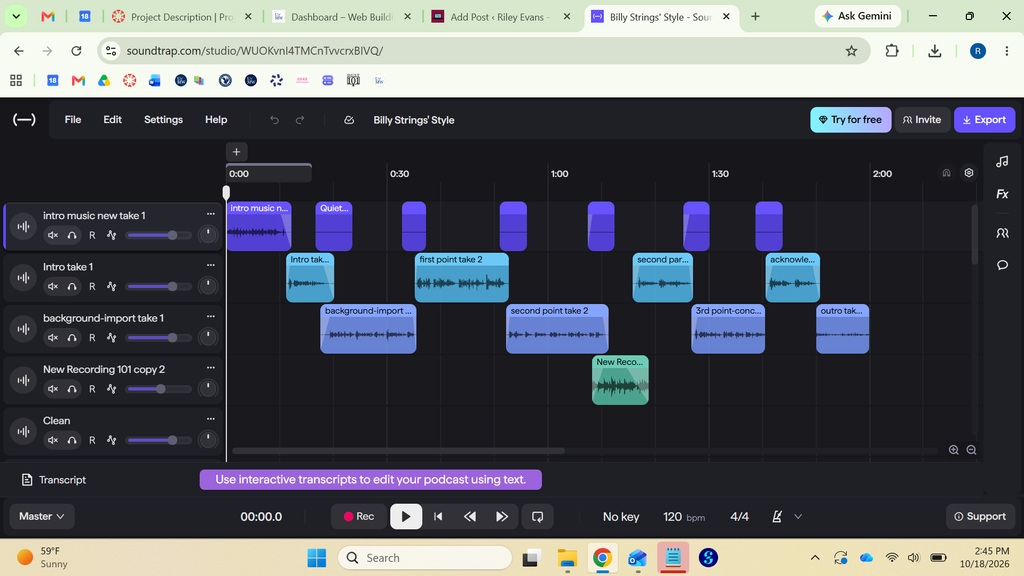Start recording with Rec button
The width and height of the screenshot is (1024, 576).
[359, 517]
